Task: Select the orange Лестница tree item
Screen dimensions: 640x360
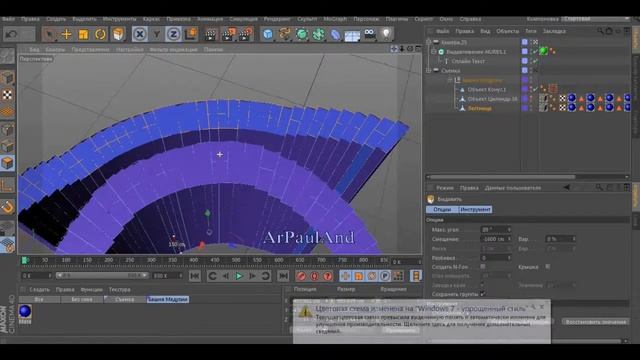Action: [x=480, y=108]
